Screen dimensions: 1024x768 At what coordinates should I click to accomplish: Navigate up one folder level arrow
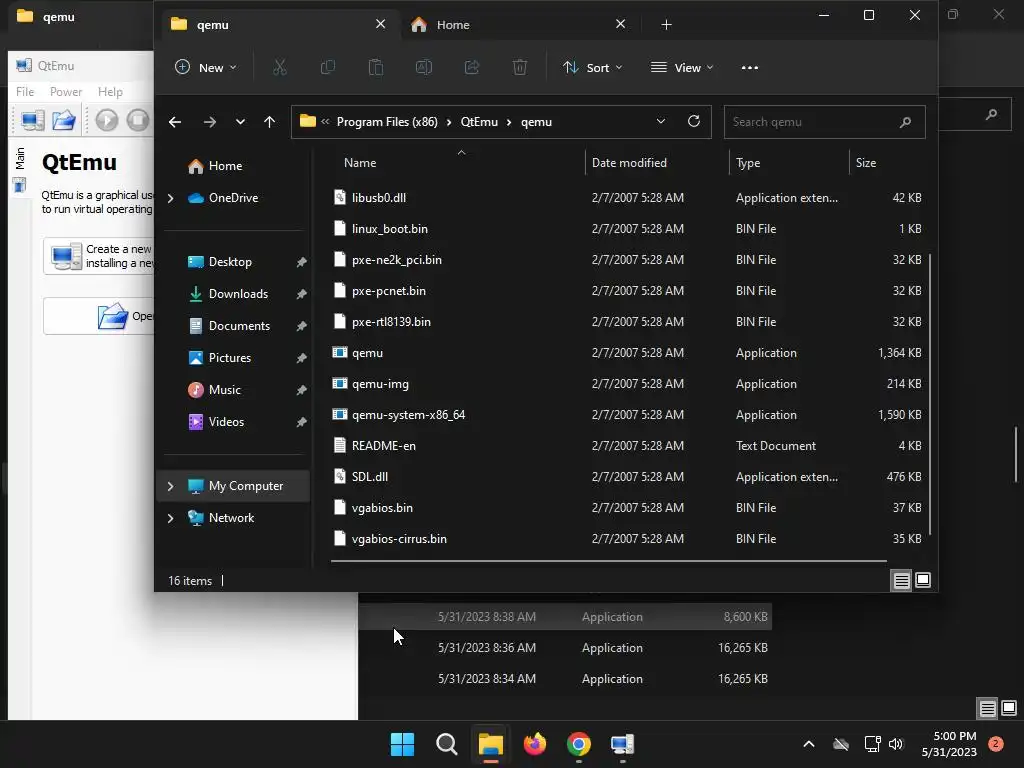tap(270, 122)
